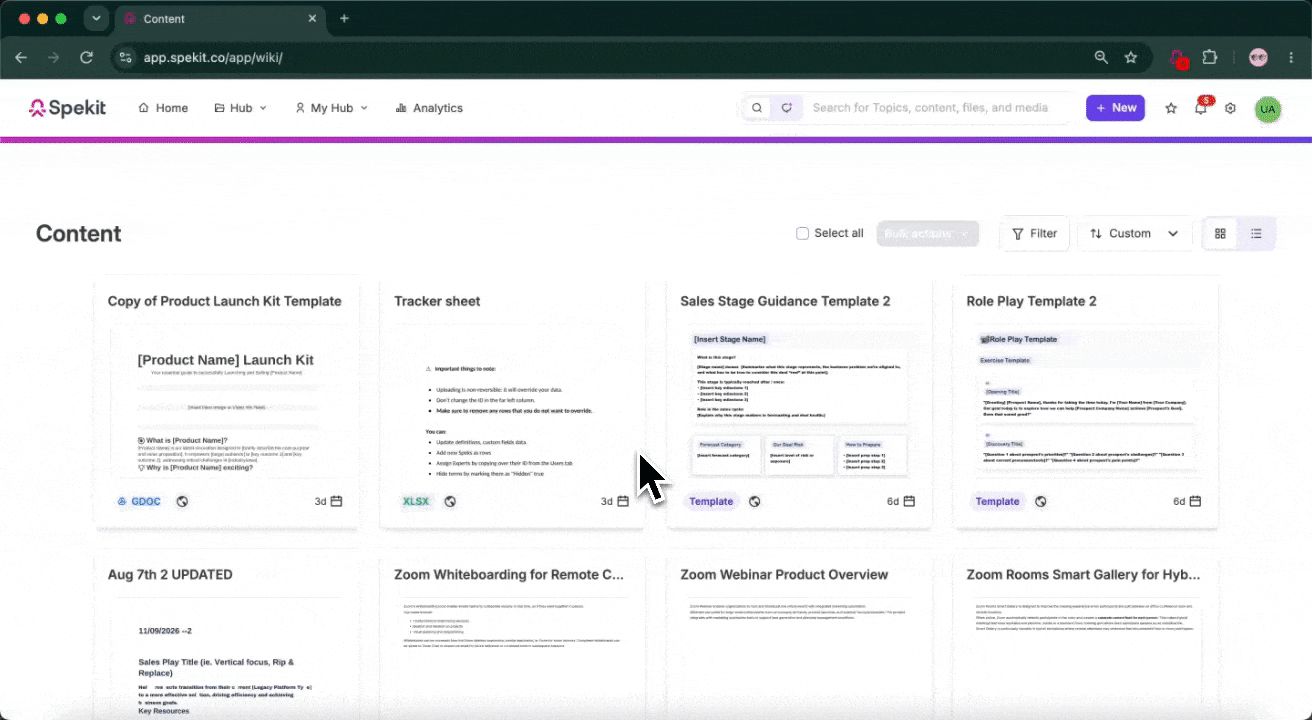Open Zoom Rooms Smart Gallery card title

coord(1084,575)
